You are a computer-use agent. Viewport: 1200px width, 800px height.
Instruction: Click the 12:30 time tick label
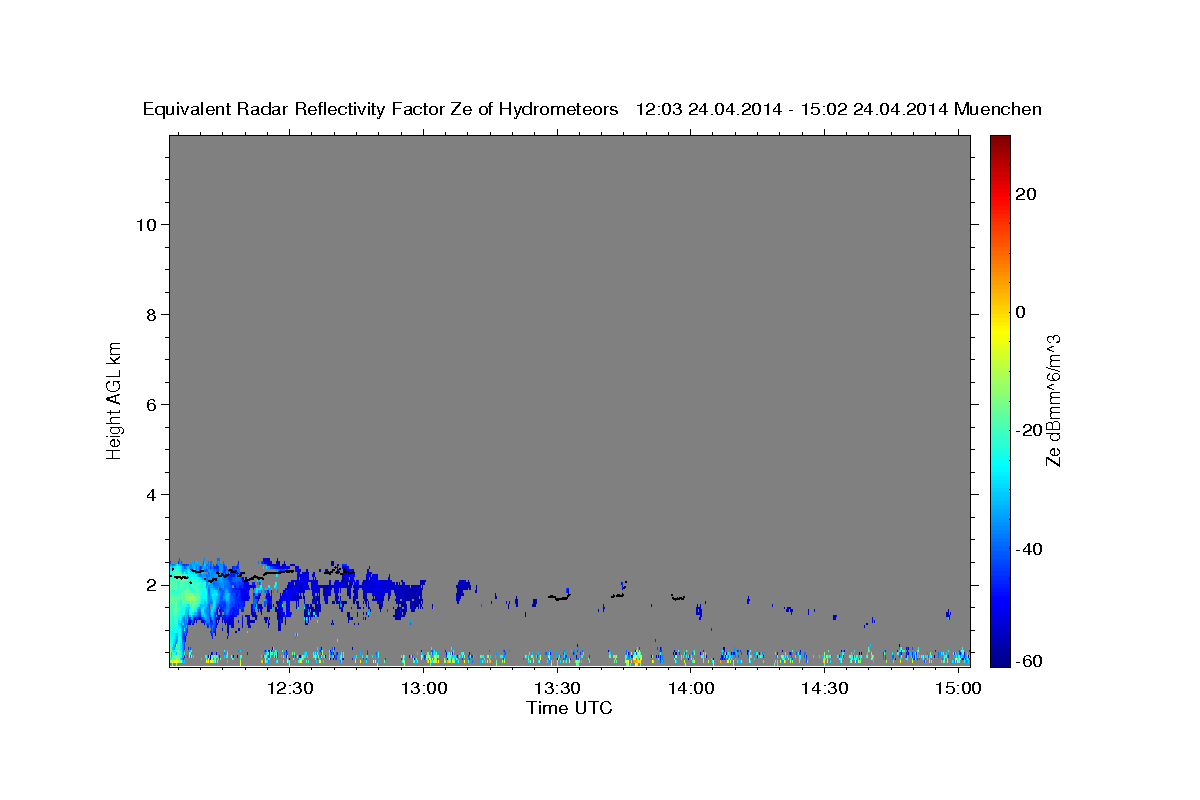(290, 689)
